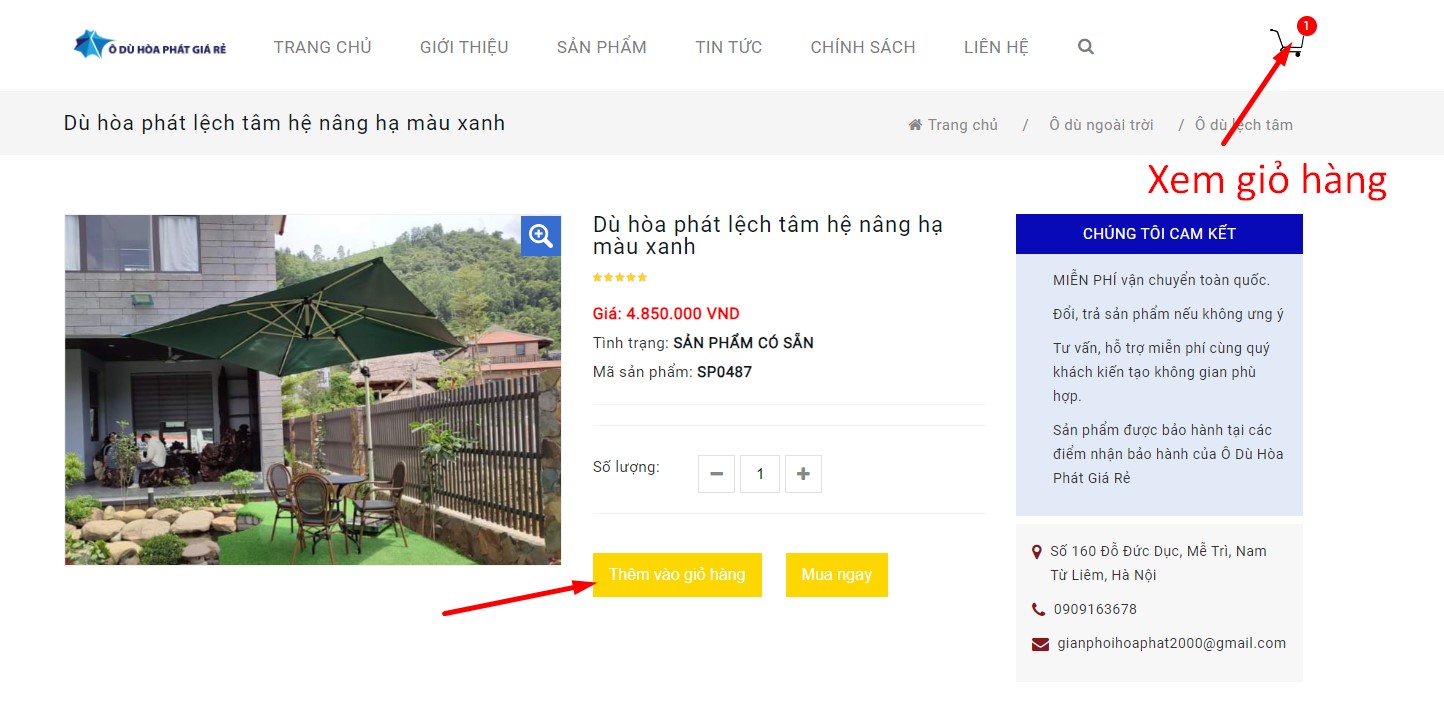Decrease quantity with the minus button

pyautogui.click(x=716, y=474)
